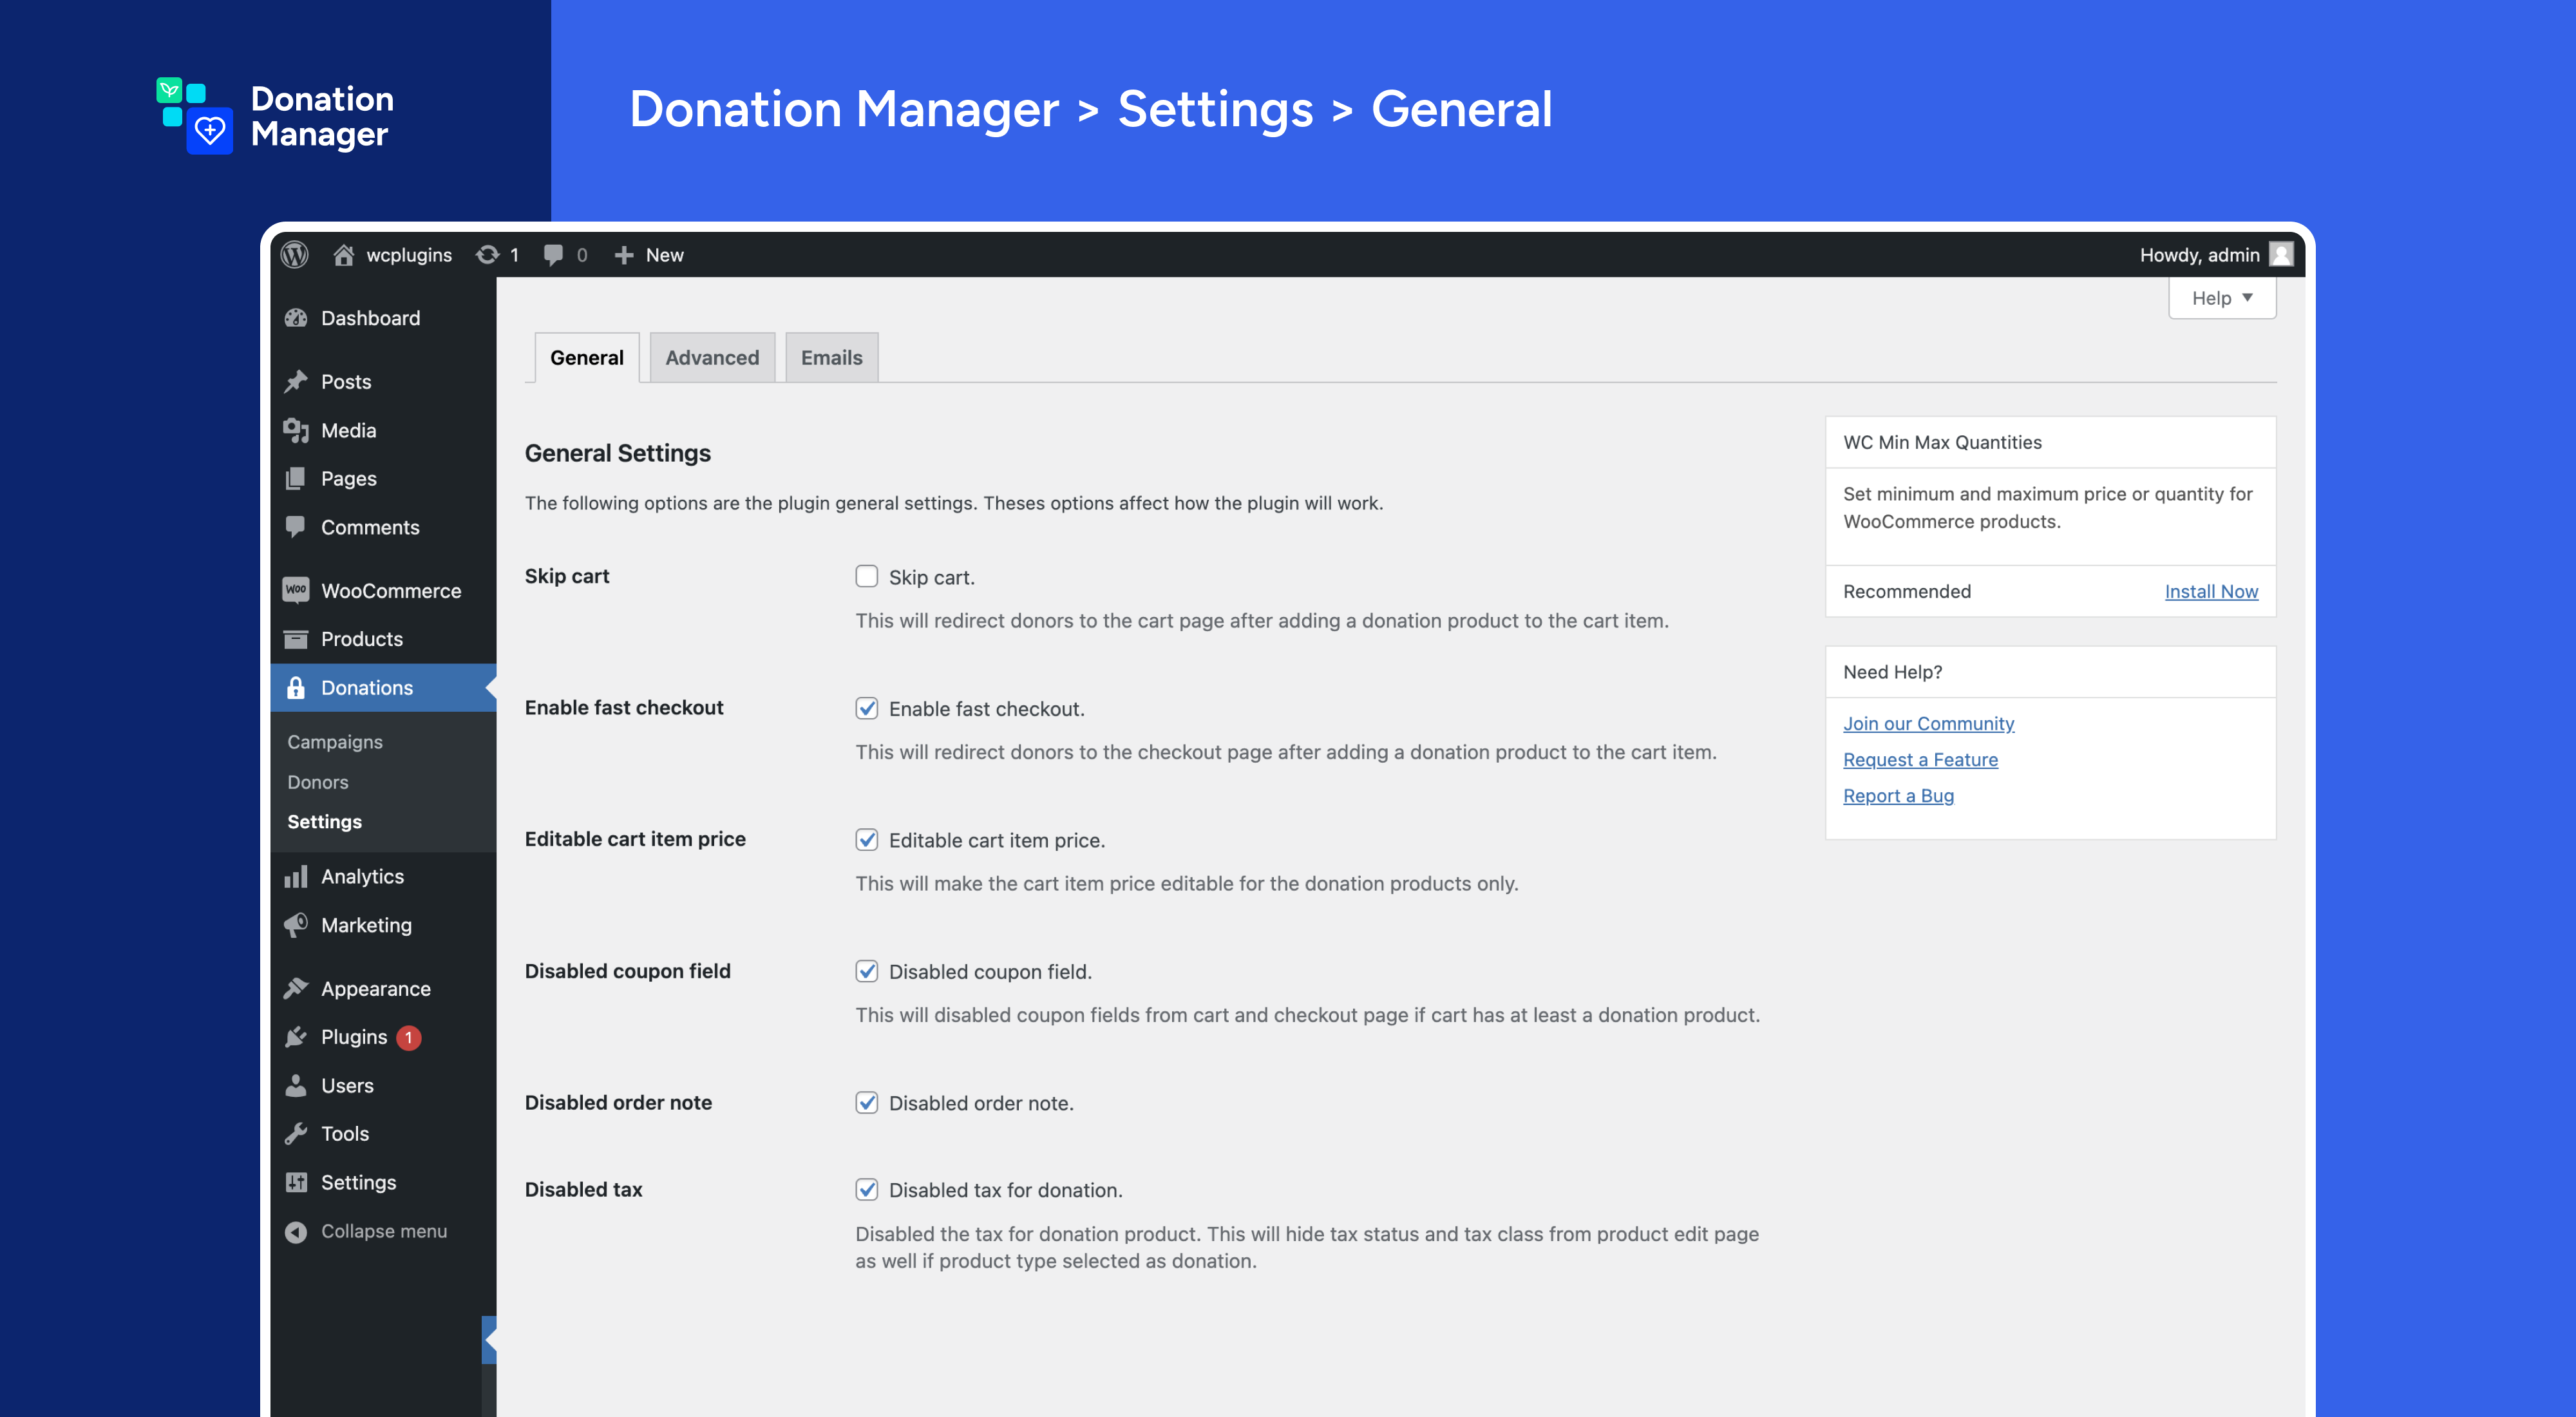
Task: Toggle Disabled tax for donation checkbox
Action: (866, 1189)
